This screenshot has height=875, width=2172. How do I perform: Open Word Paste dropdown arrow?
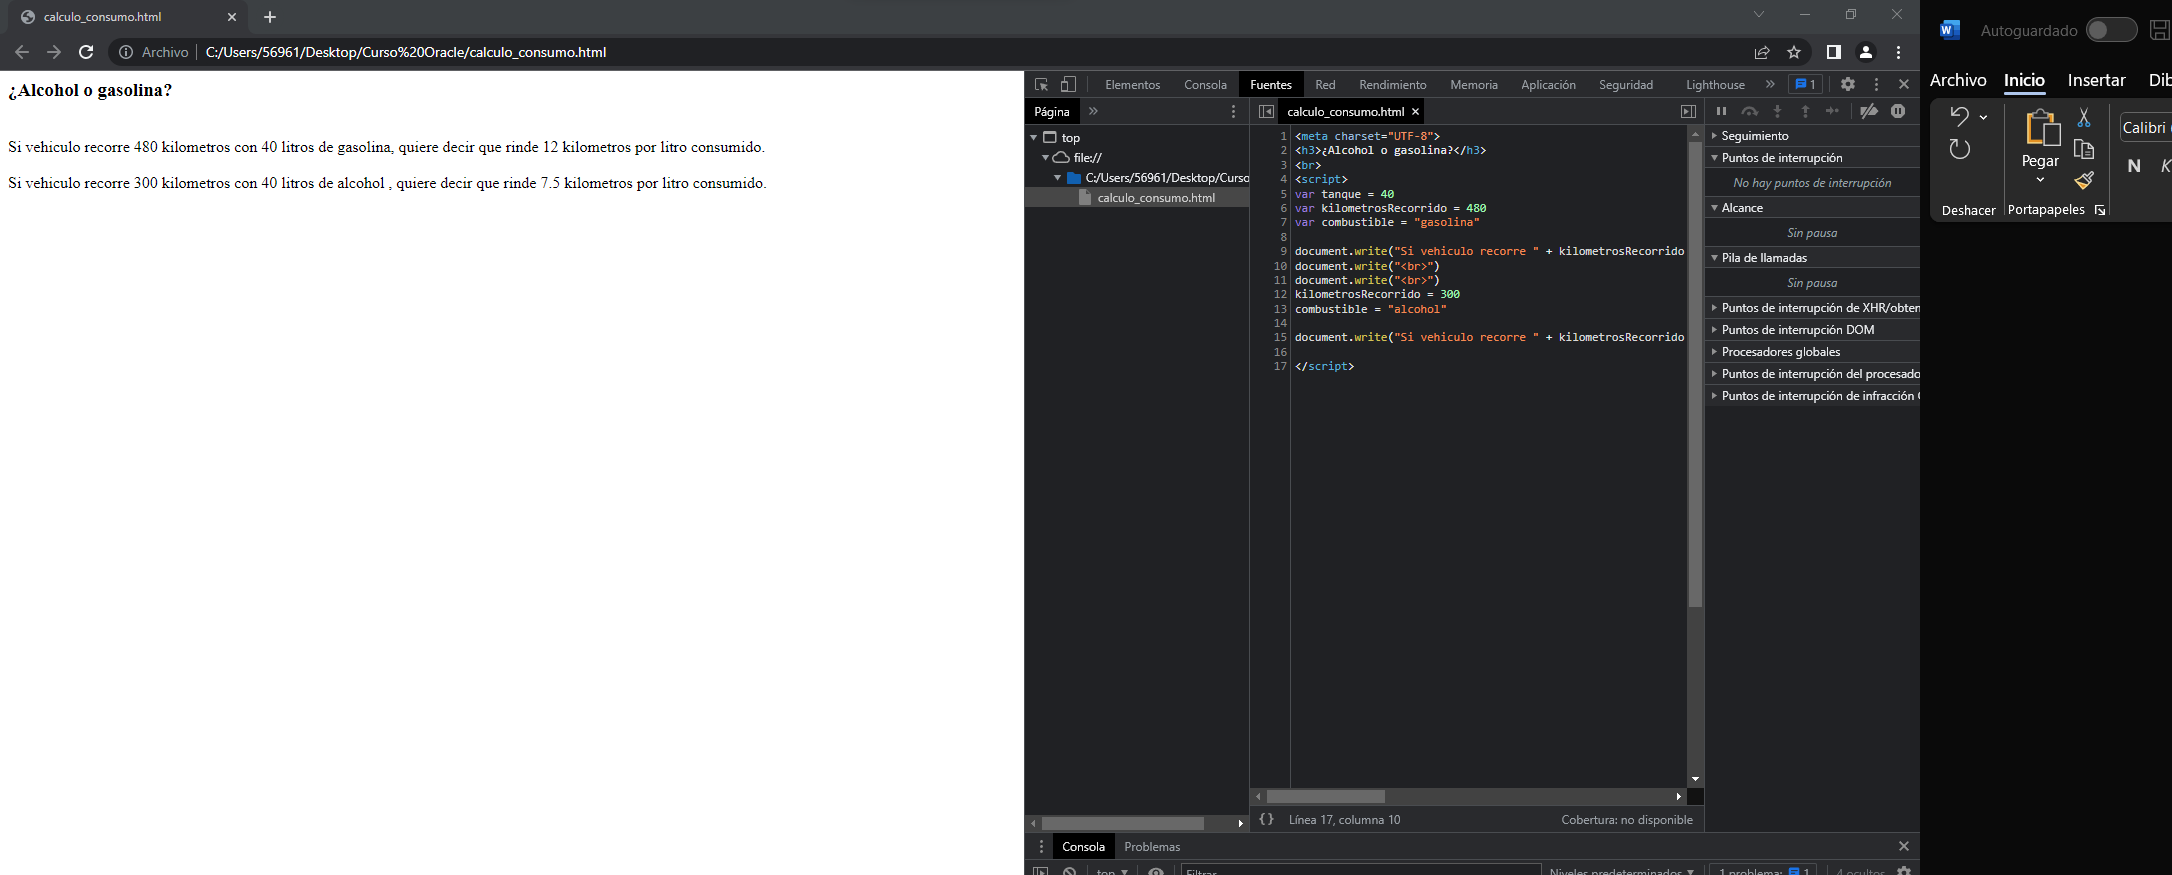pos(2040,180)
